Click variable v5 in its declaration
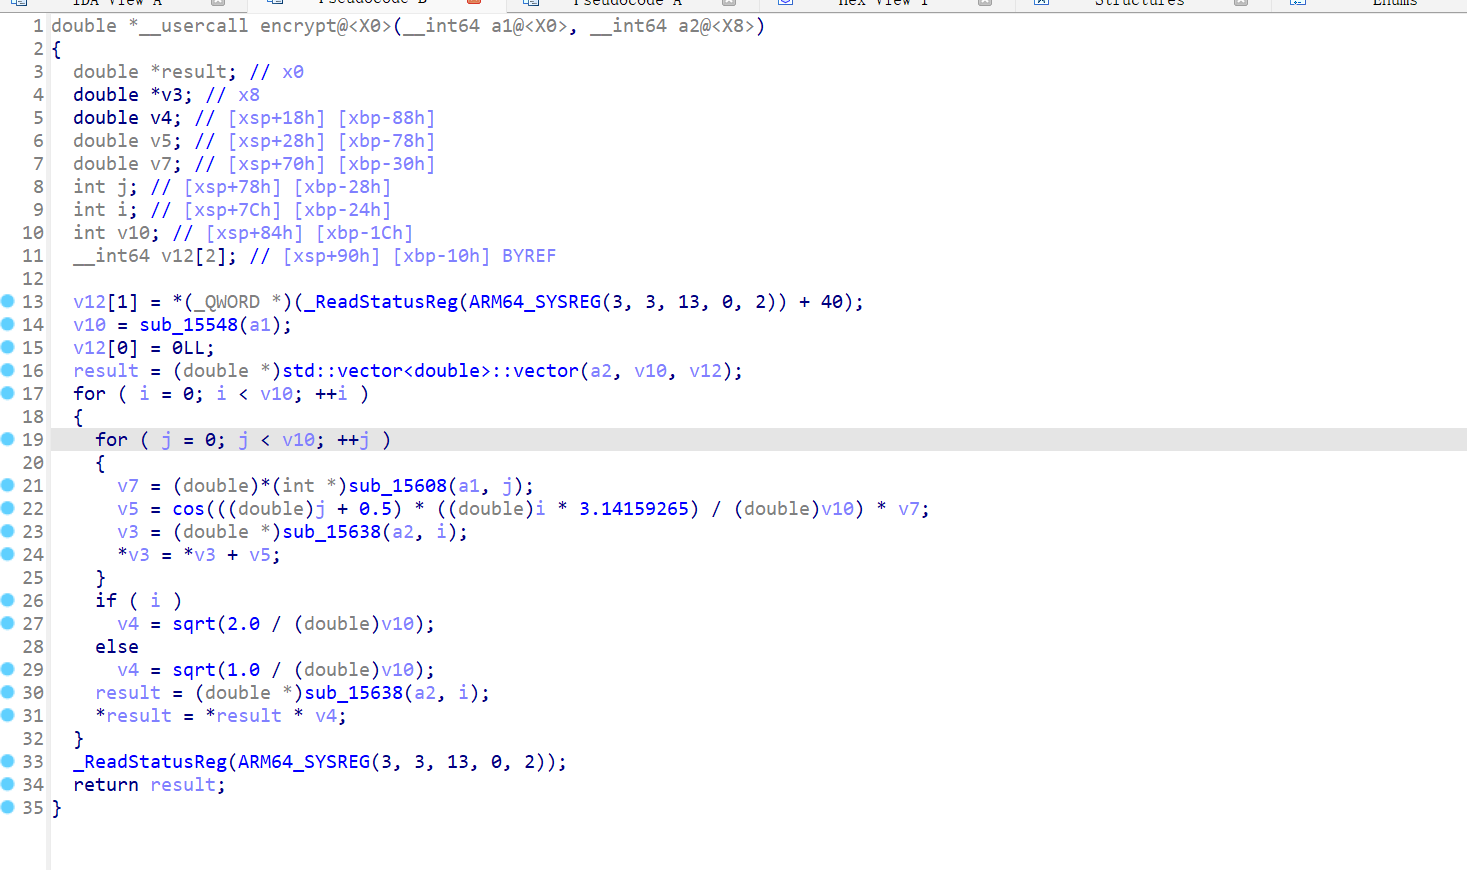This screenshot has width=1467, height=870. tap(161, 141)
